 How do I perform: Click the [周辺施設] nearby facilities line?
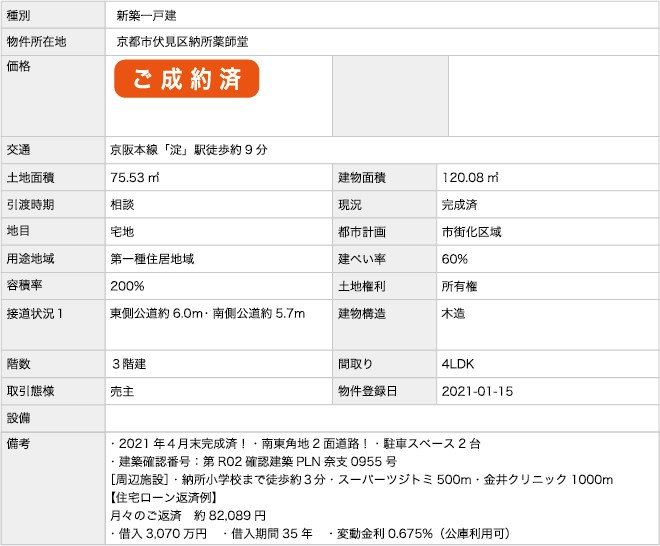click(362, 479)
